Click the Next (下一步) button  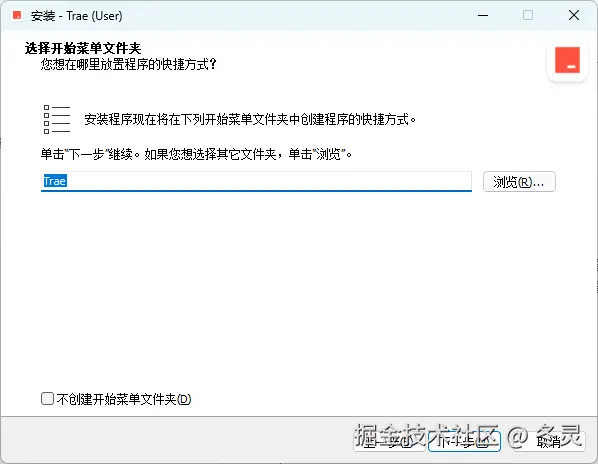[x=464, y=441]
